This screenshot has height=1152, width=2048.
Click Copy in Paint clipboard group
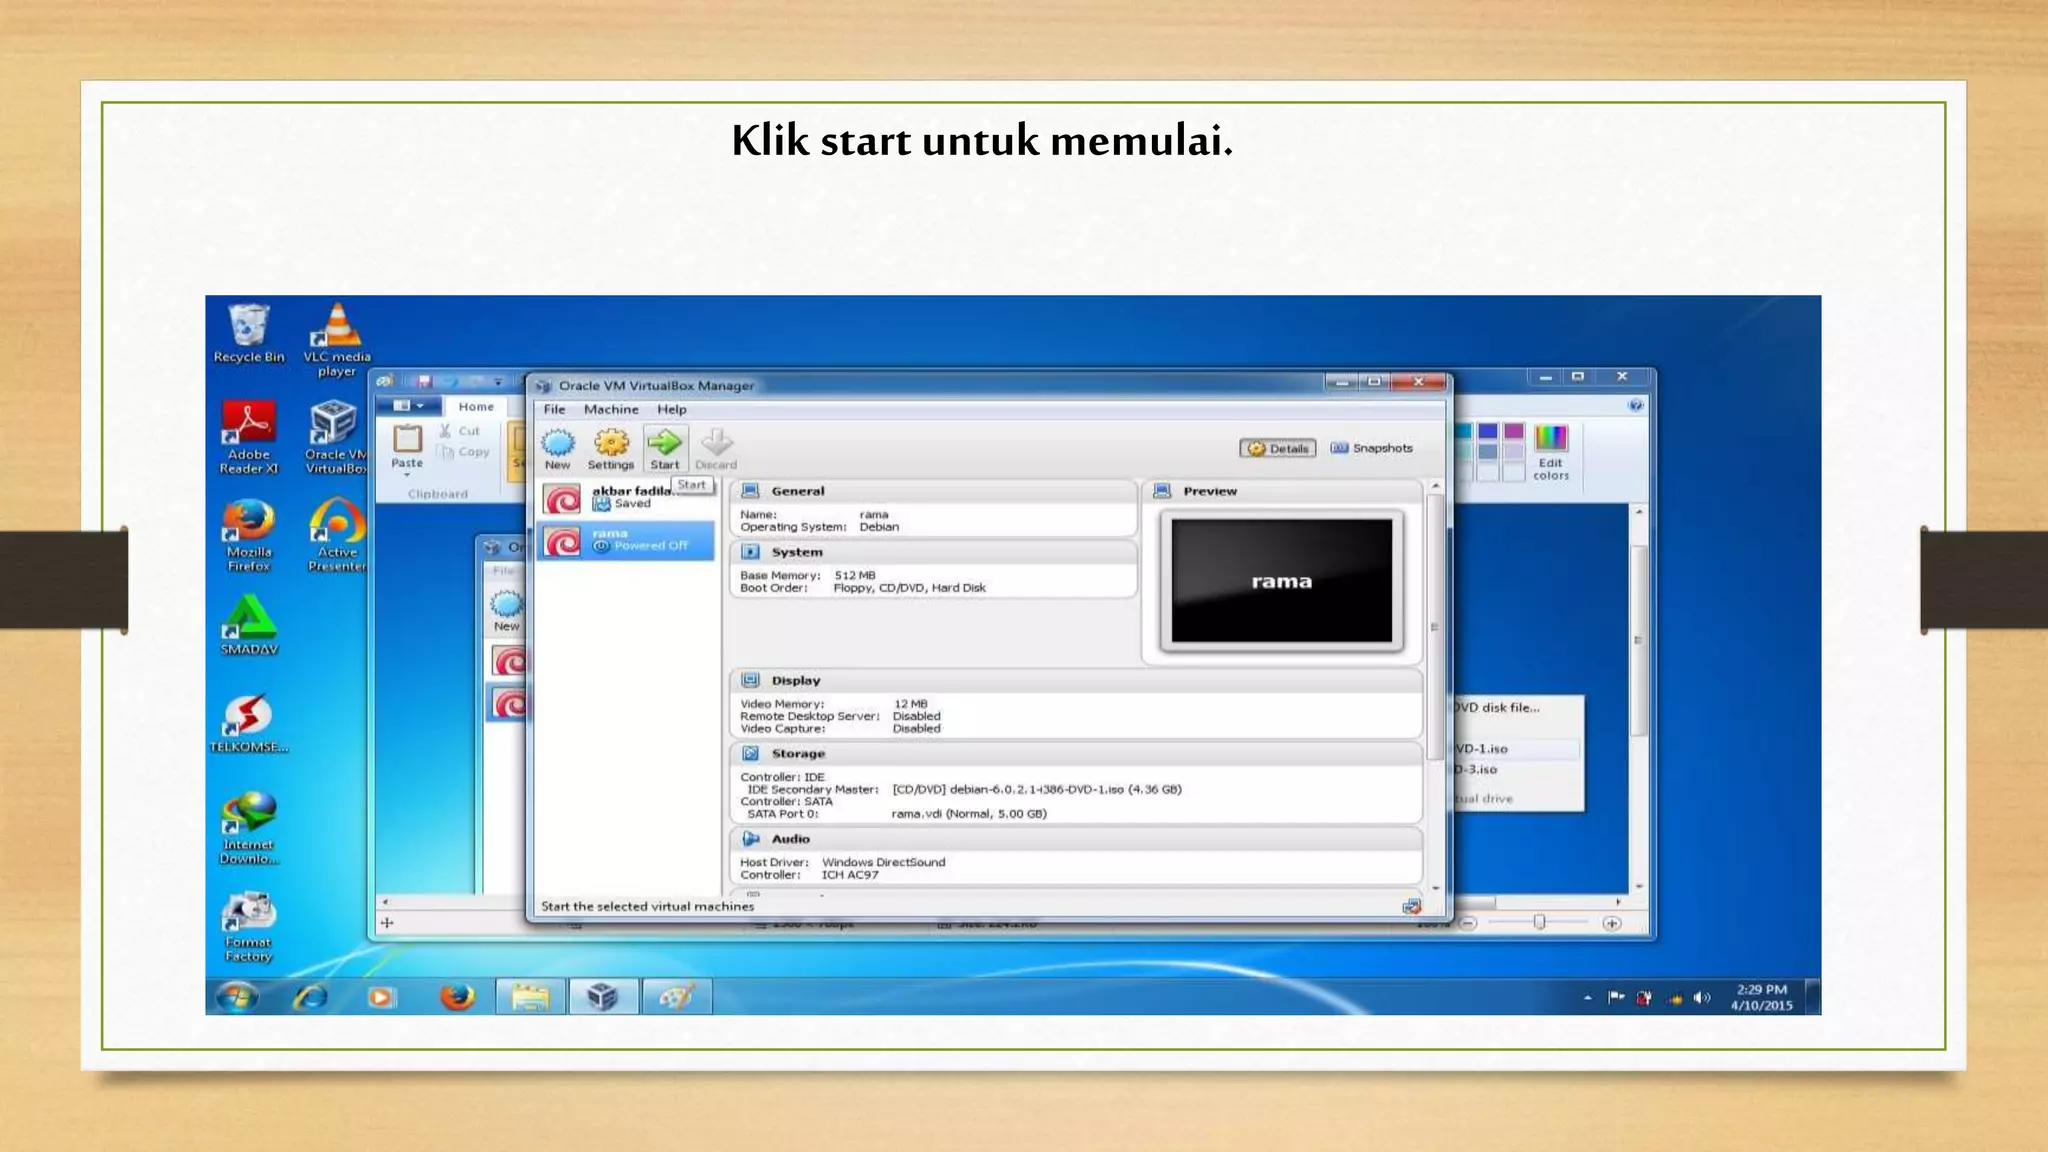click(464, 452)
